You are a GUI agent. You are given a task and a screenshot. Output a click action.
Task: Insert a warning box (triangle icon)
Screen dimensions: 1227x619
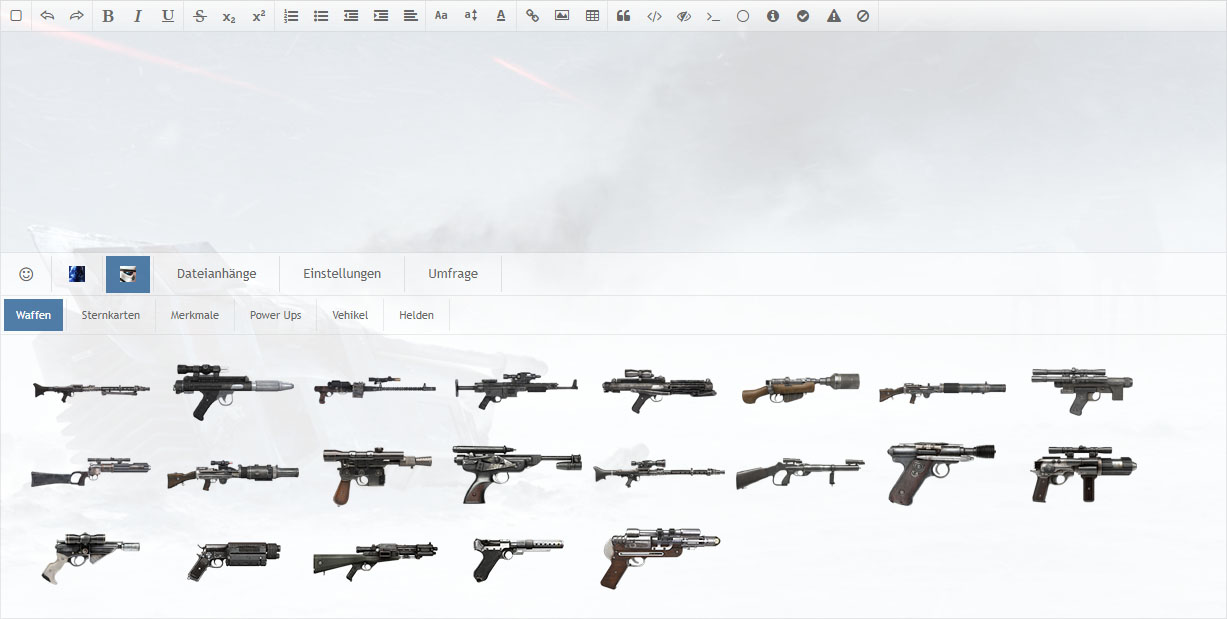pyautogui.click(x=834, y=16)
